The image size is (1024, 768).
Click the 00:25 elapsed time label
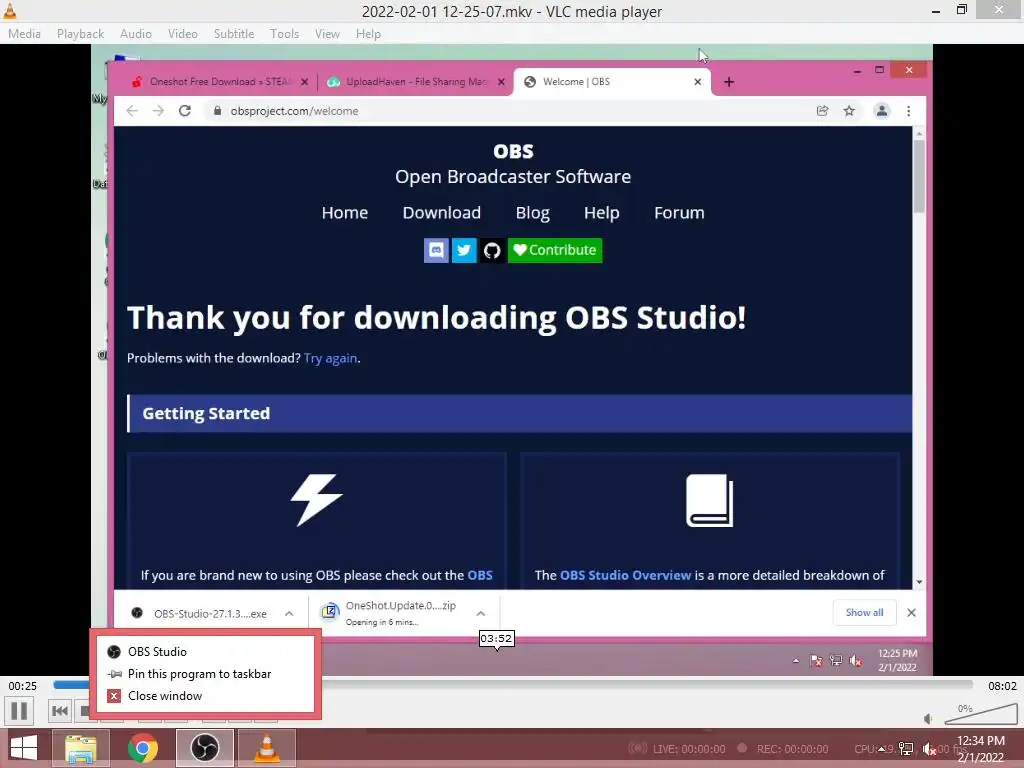23,686
